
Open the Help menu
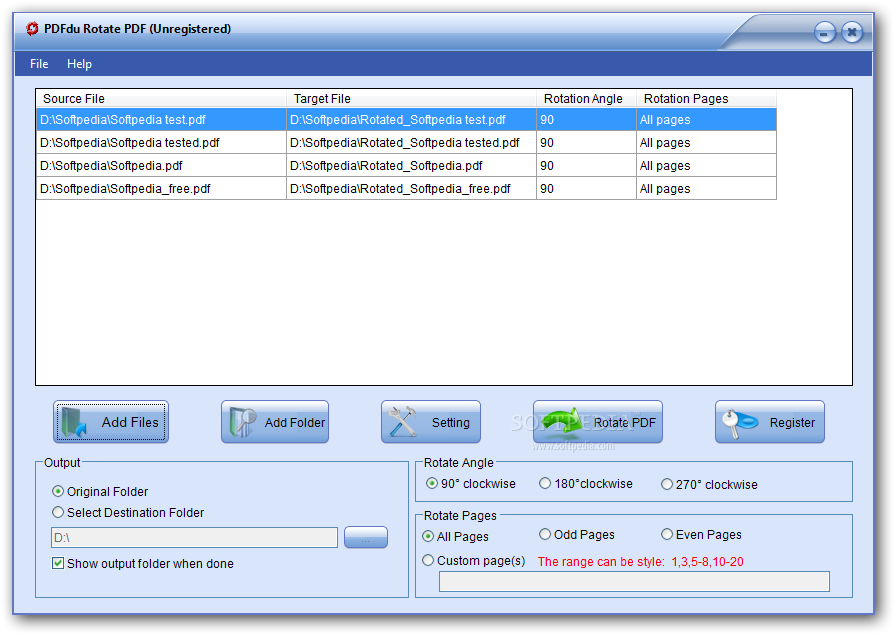79,64
